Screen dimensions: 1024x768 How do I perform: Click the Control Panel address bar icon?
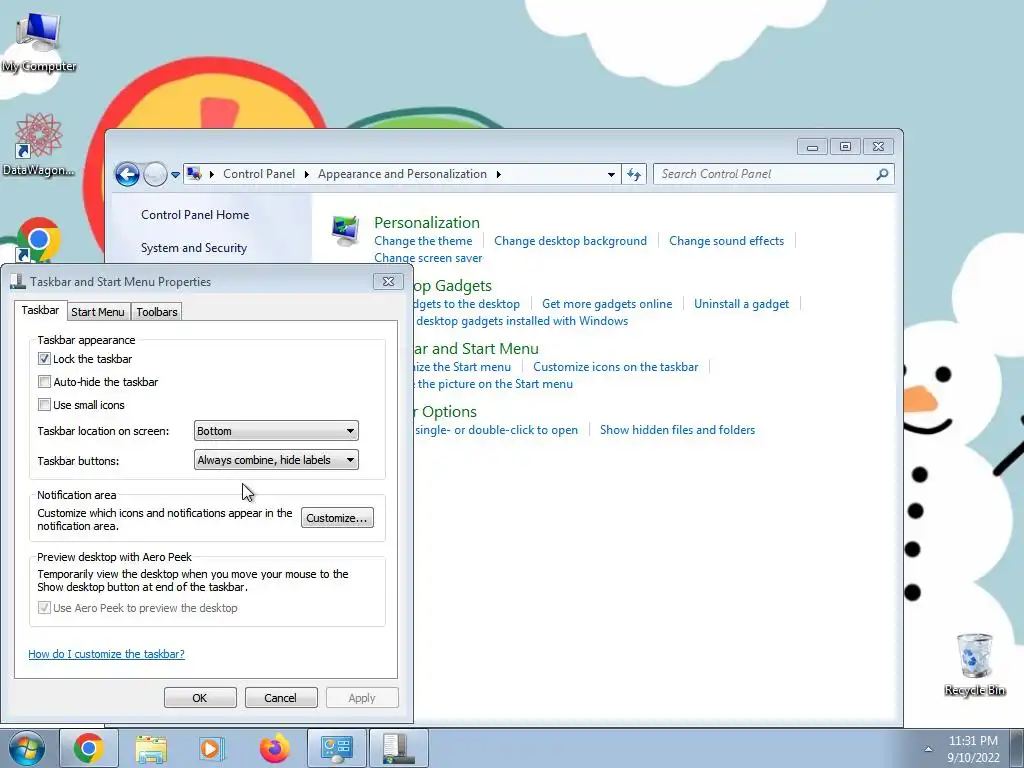(x=194, y=174)
